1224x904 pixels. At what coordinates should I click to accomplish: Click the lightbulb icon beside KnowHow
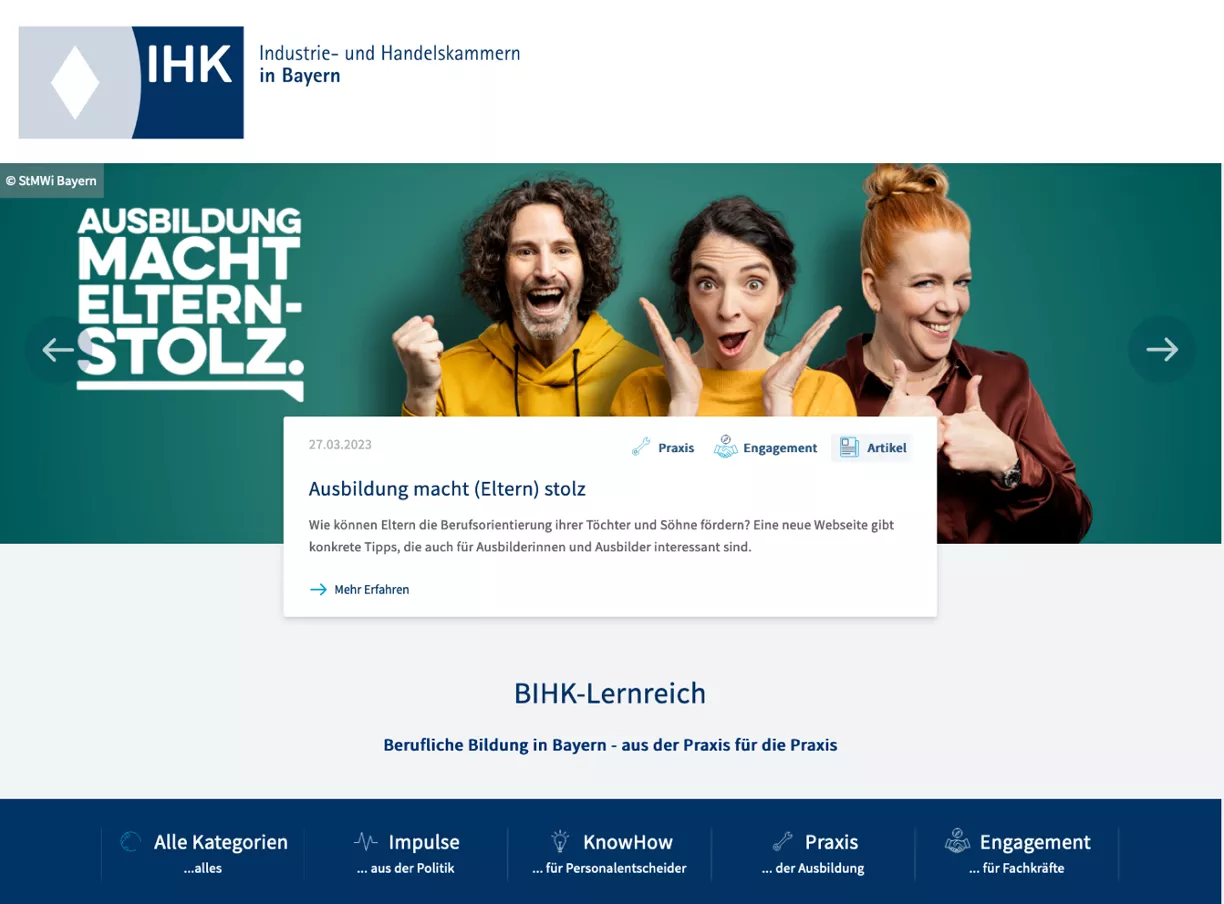pyautogui.click(x=560, y=841)
